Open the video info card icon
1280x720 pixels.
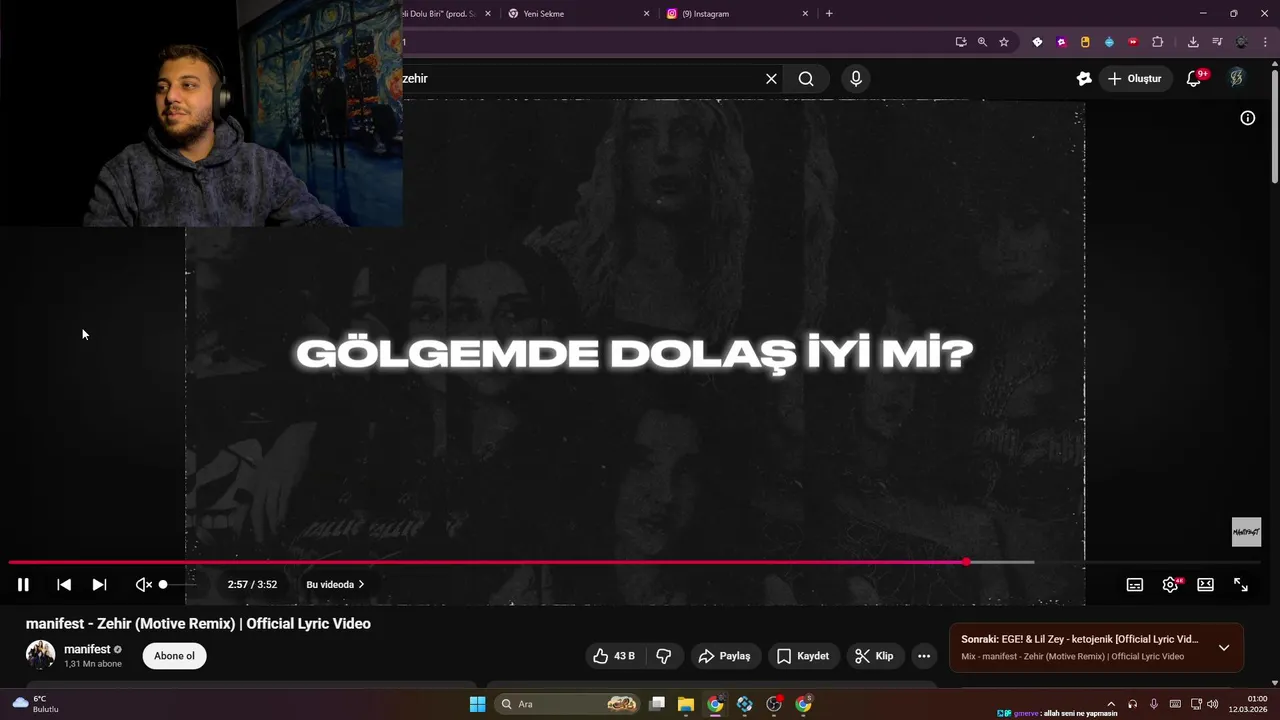[x=1248, y=118]
